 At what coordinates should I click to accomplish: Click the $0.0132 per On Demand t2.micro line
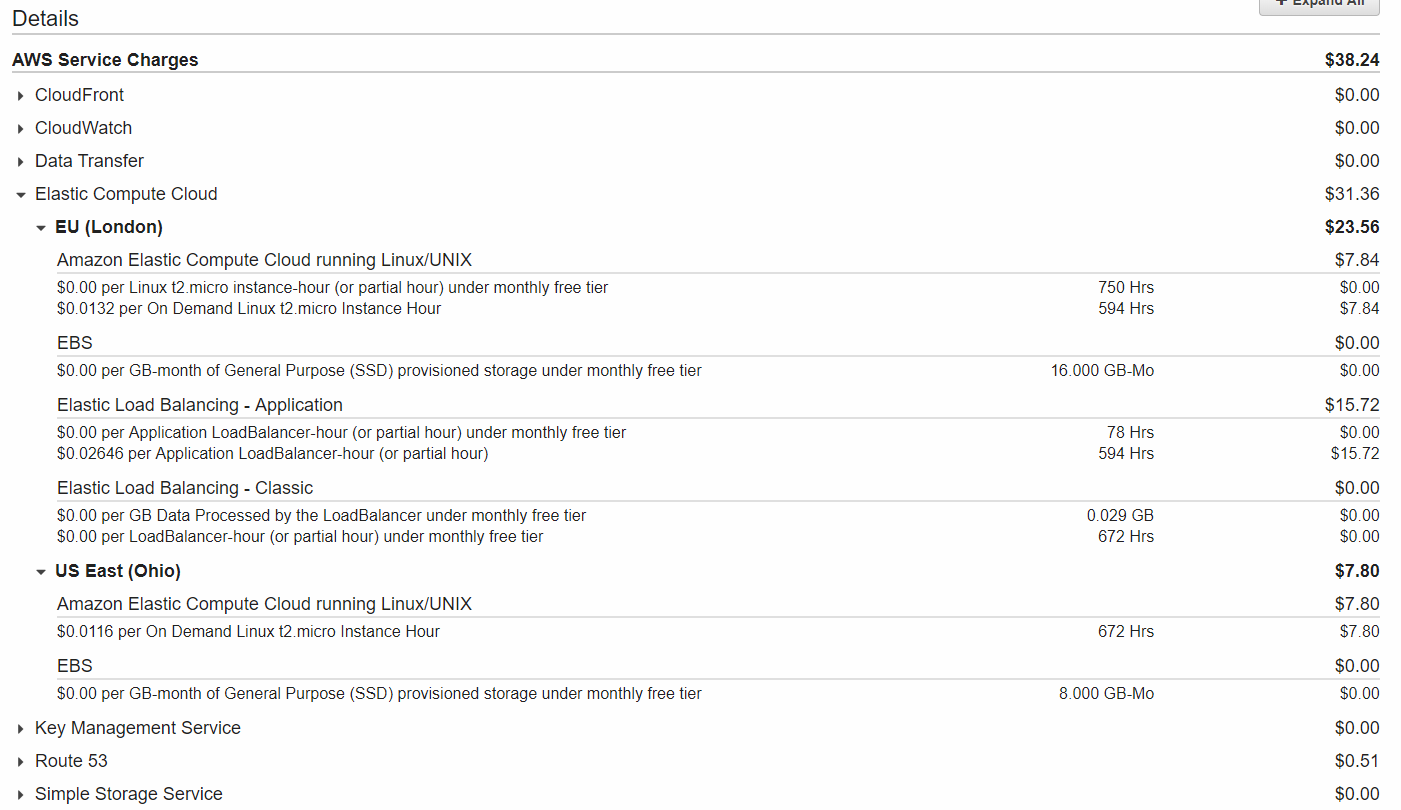pyautogui.click(x=249, y=309)
